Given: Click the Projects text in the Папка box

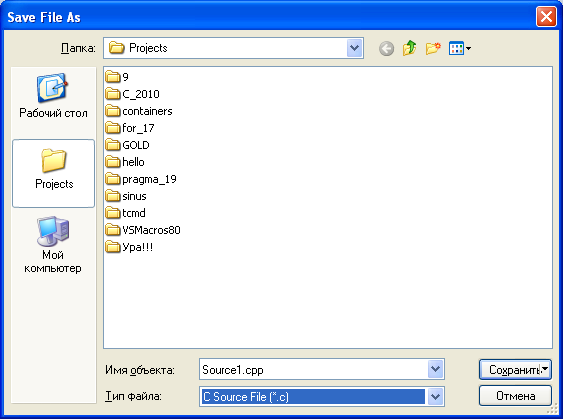Looking at the screenshot, I should (148, 48).
